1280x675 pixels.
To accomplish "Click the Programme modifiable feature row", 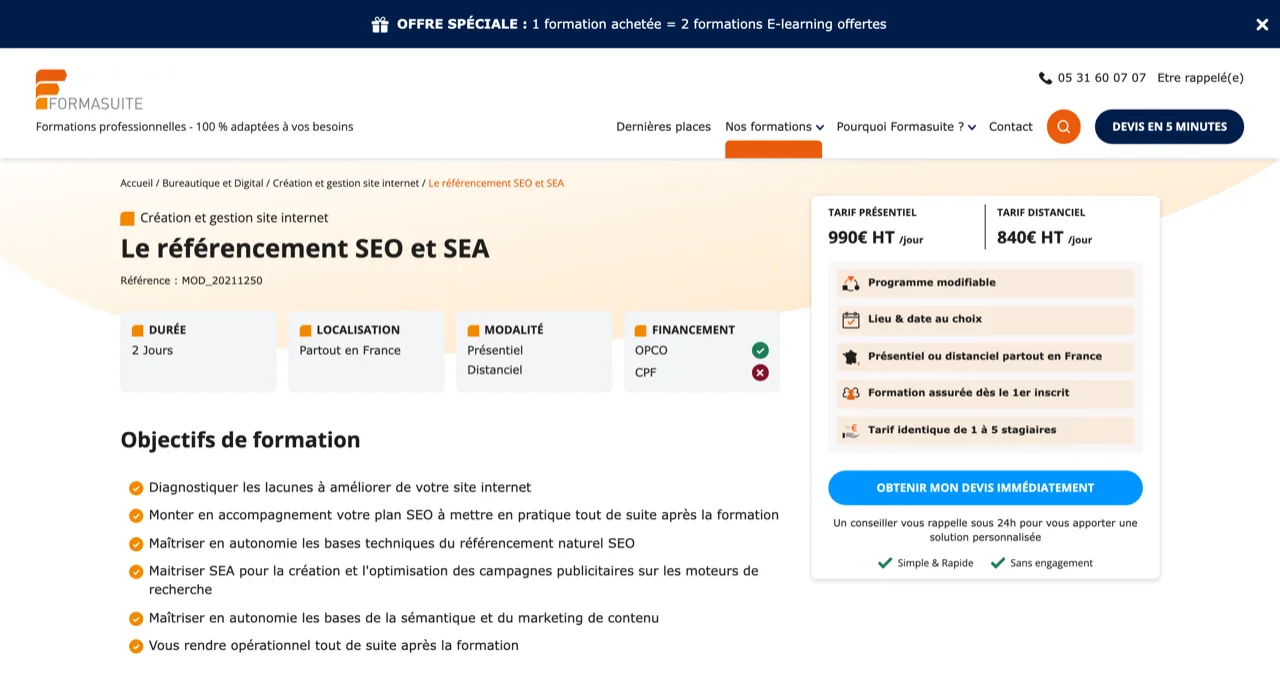I will (985, 283).
